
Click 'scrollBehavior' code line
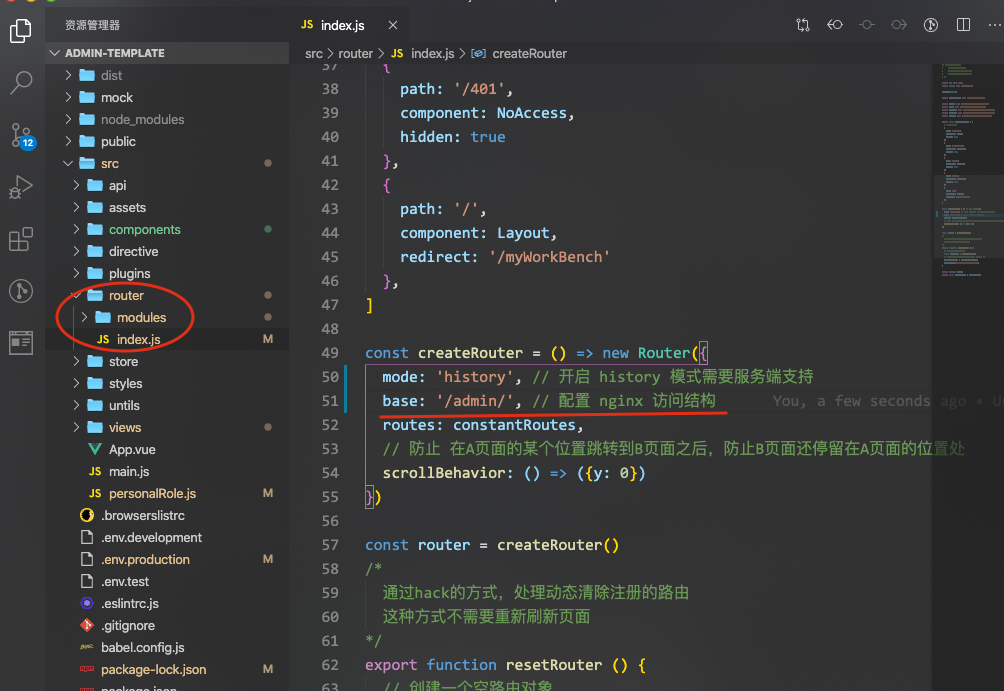pos(514,473)
